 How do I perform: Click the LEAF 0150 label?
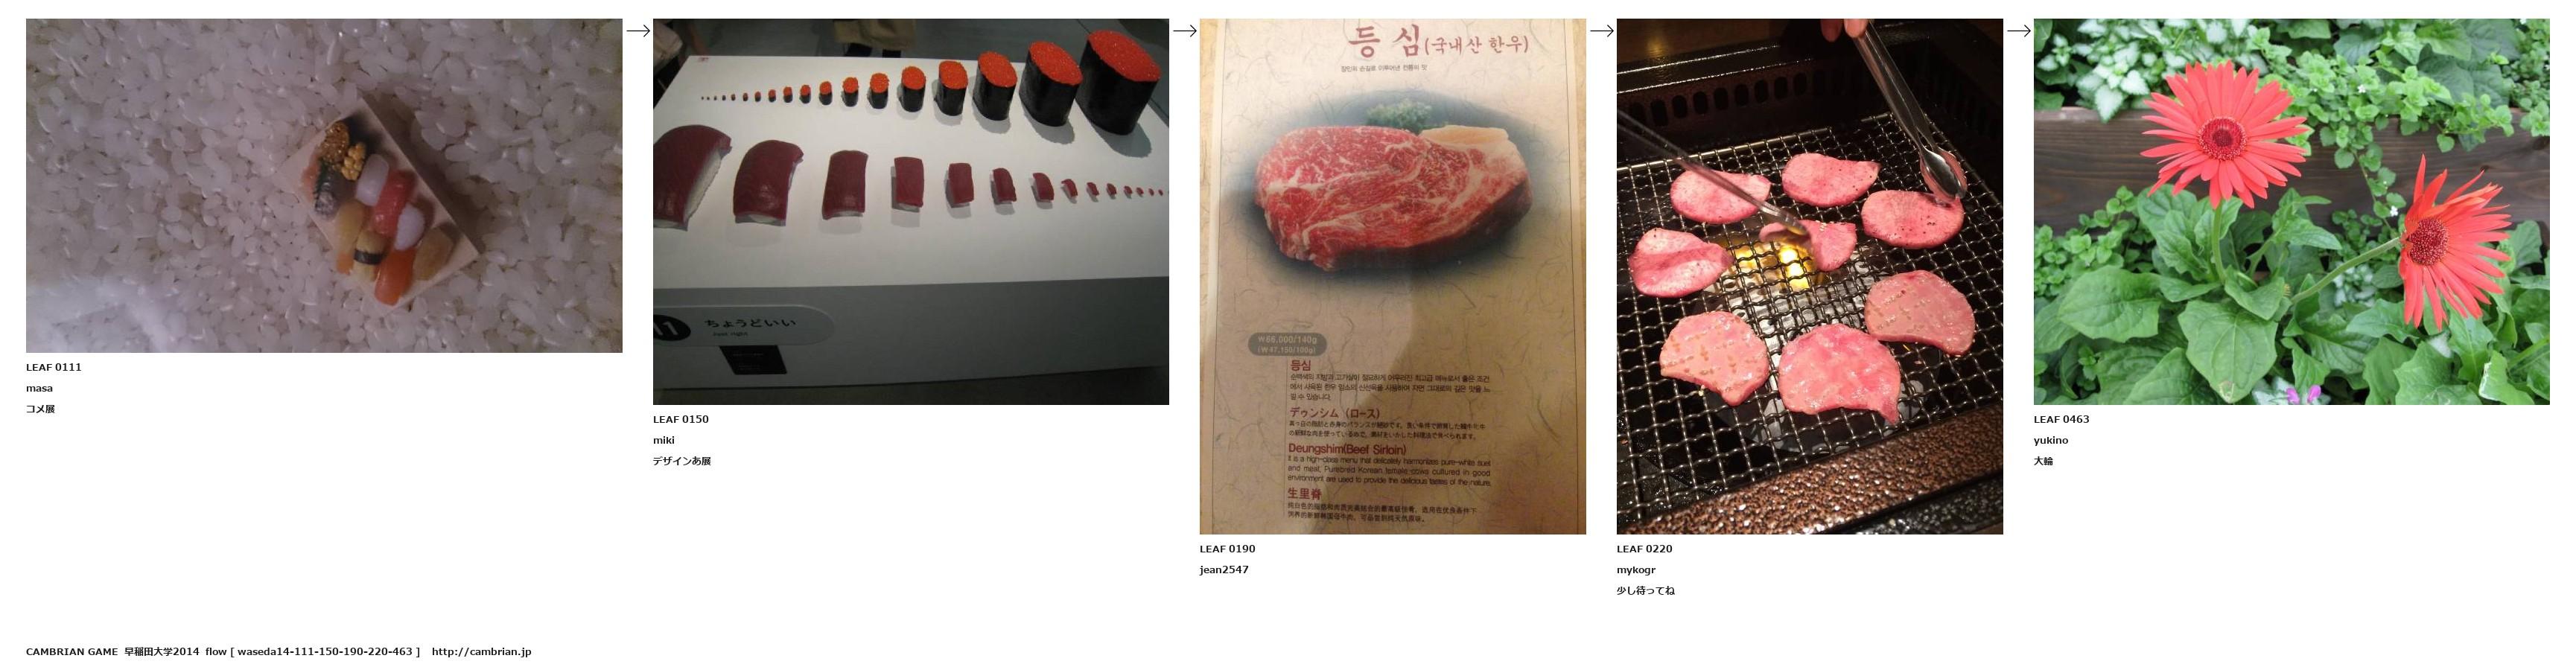click(x=681, y=419)
